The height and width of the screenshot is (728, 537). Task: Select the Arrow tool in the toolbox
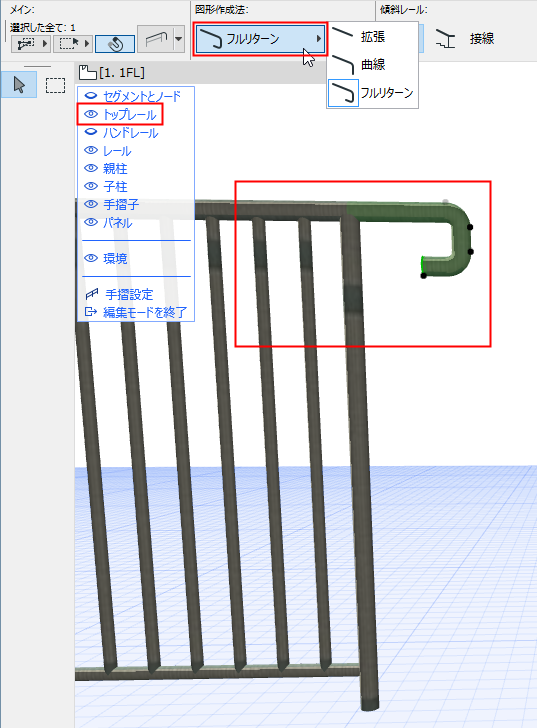click(19, 84)
